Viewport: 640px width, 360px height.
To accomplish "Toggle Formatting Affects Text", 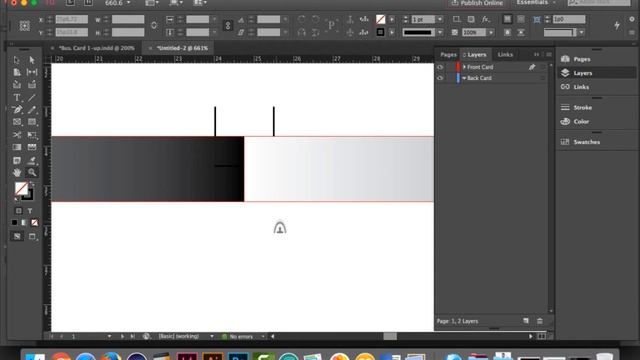I will [30, 211].
